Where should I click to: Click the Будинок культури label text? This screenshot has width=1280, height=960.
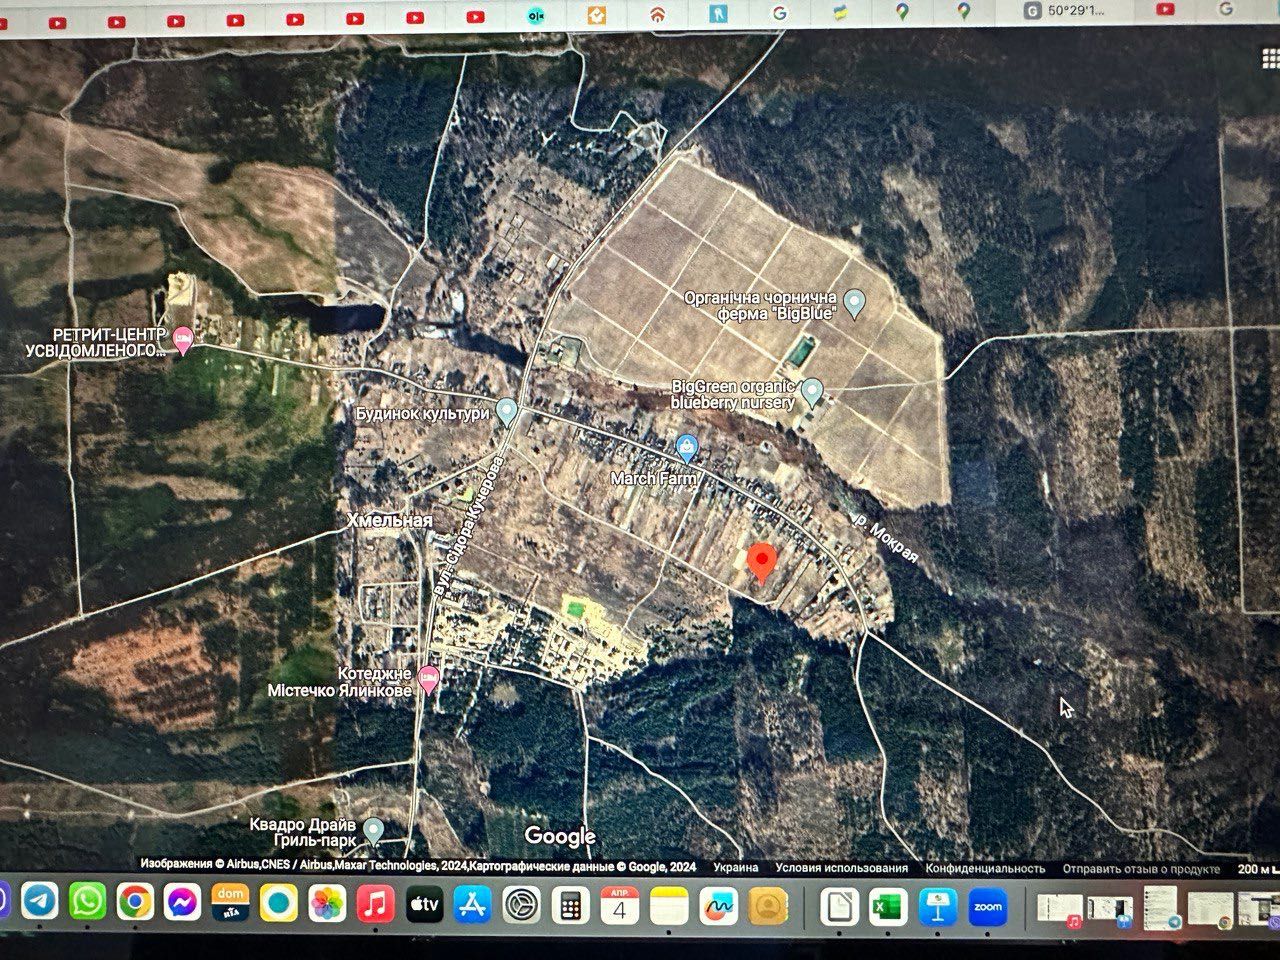click(x=423, y=412)
